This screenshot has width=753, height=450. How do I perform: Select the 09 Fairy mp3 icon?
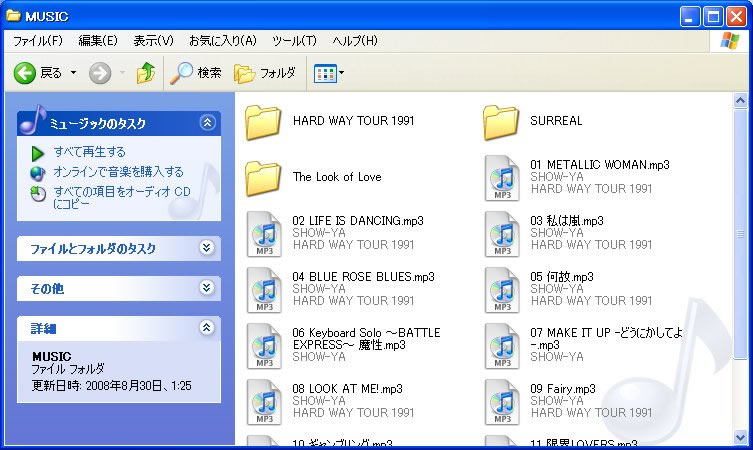502,402
